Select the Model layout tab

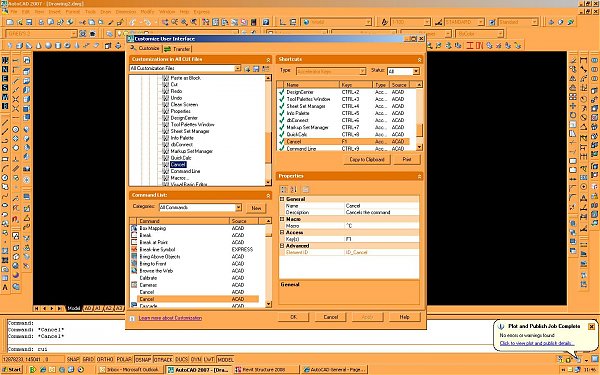pos(74,308)
